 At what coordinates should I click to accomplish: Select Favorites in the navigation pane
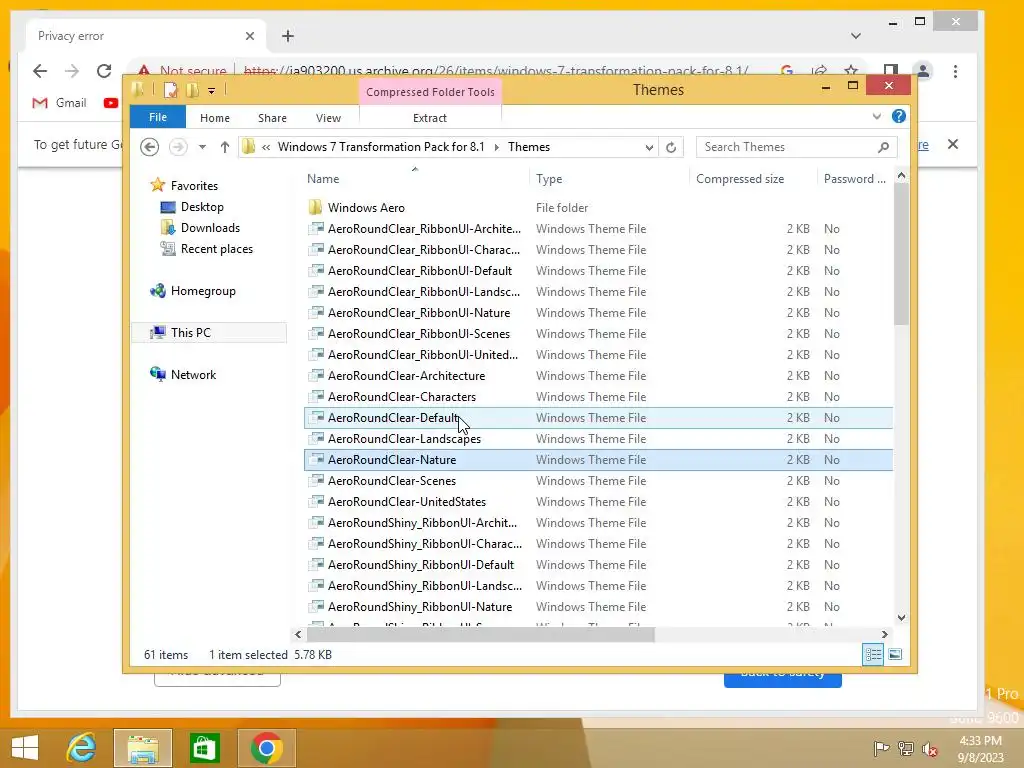point(193,185)
